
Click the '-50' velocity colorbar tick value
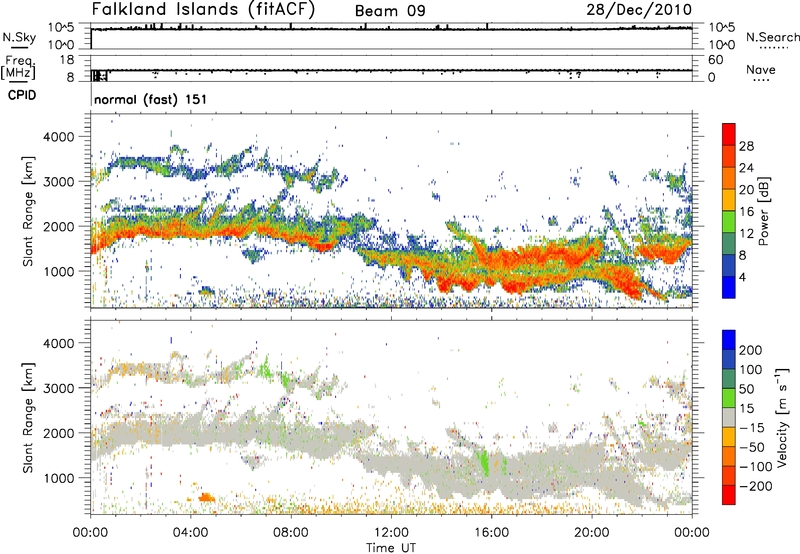[x=752, y=447]
